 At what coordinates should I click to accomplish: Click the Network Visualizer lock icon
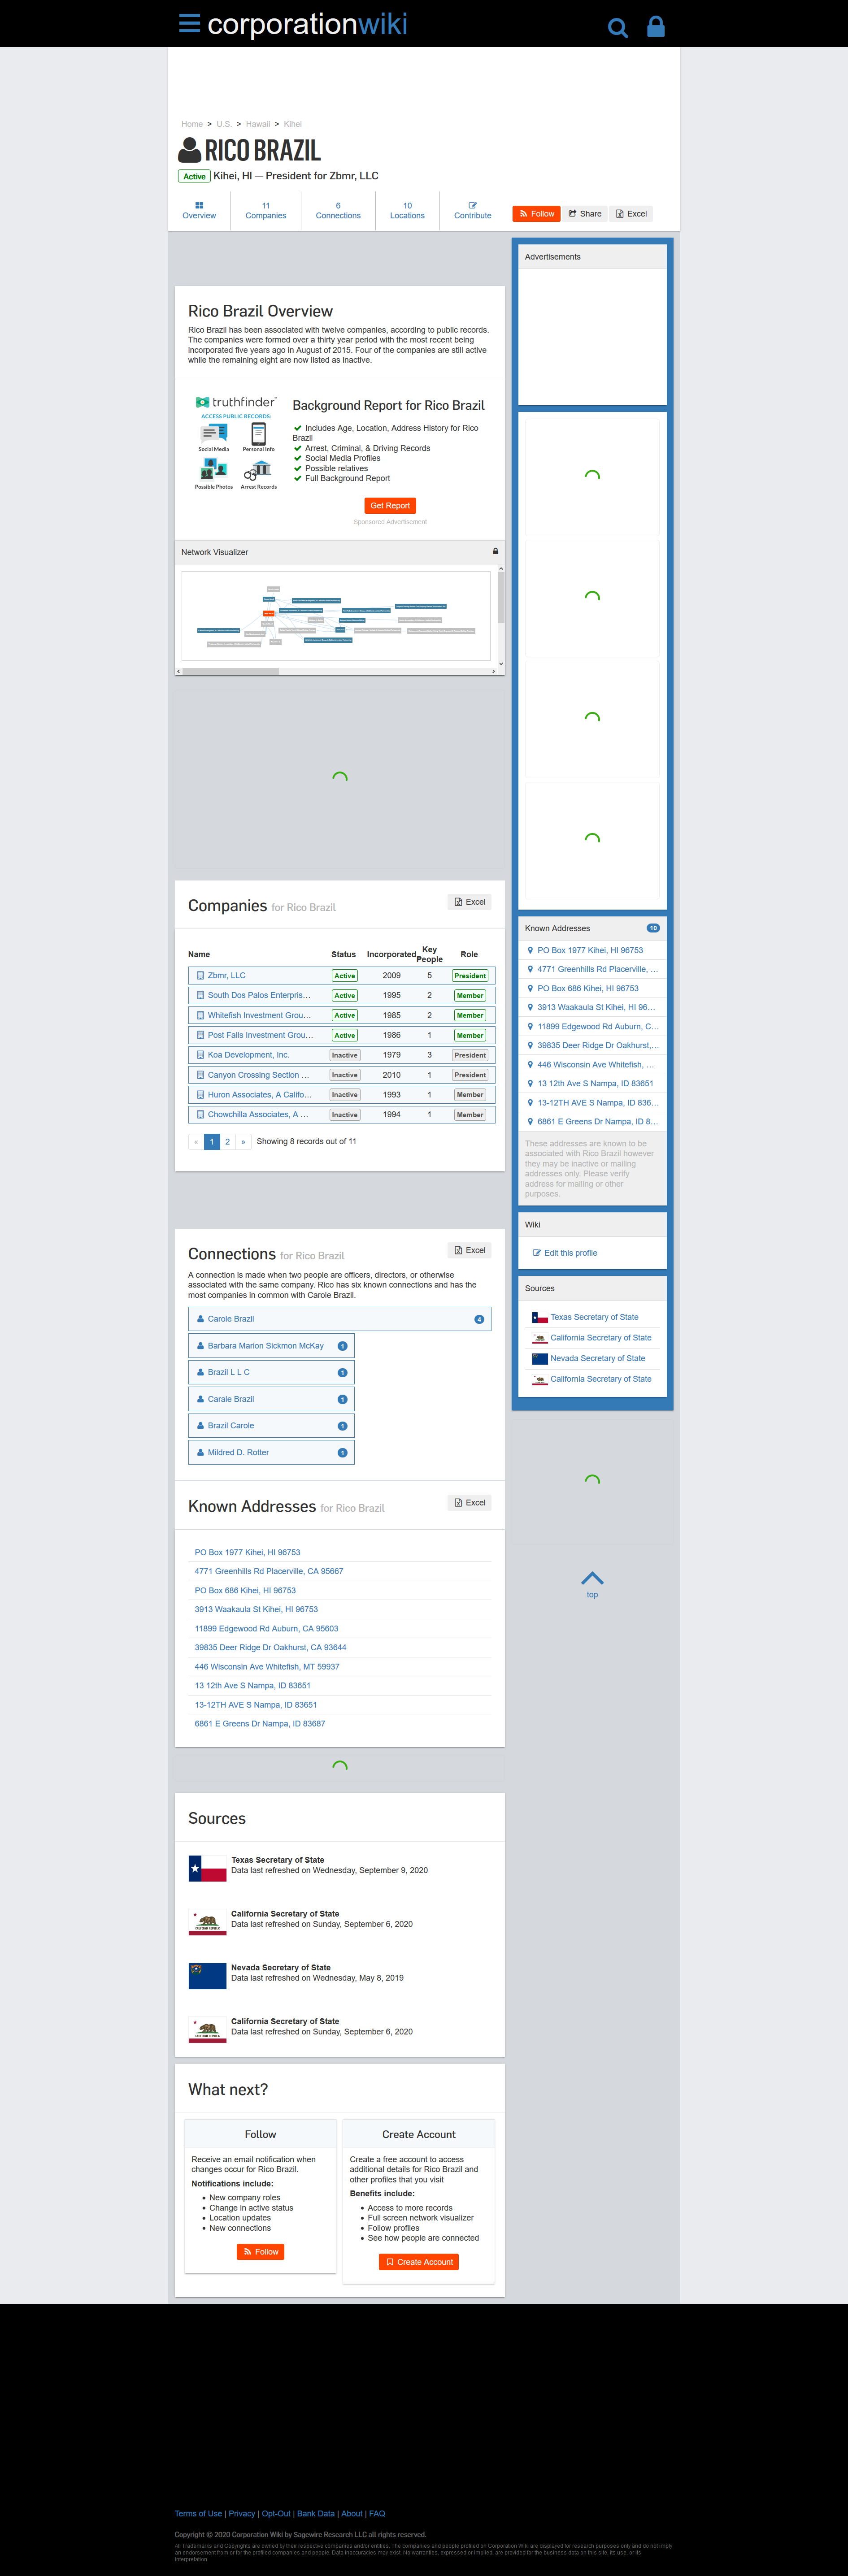tap(495, 552)
